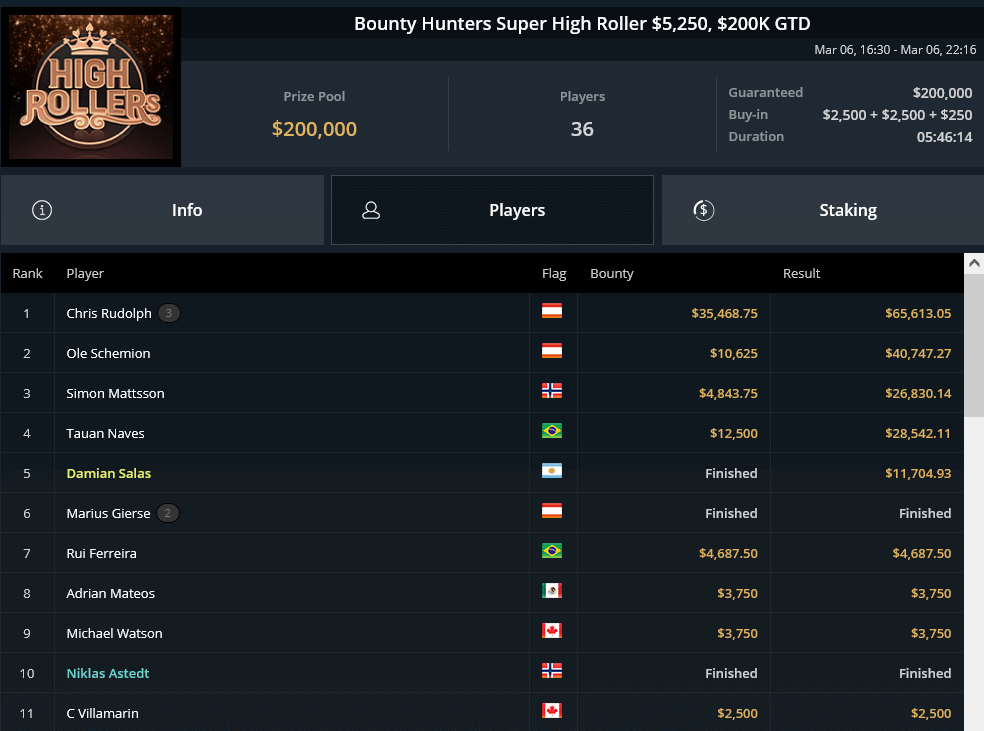Click the Brazil flag beside Tauan Naves

point(551,433)
